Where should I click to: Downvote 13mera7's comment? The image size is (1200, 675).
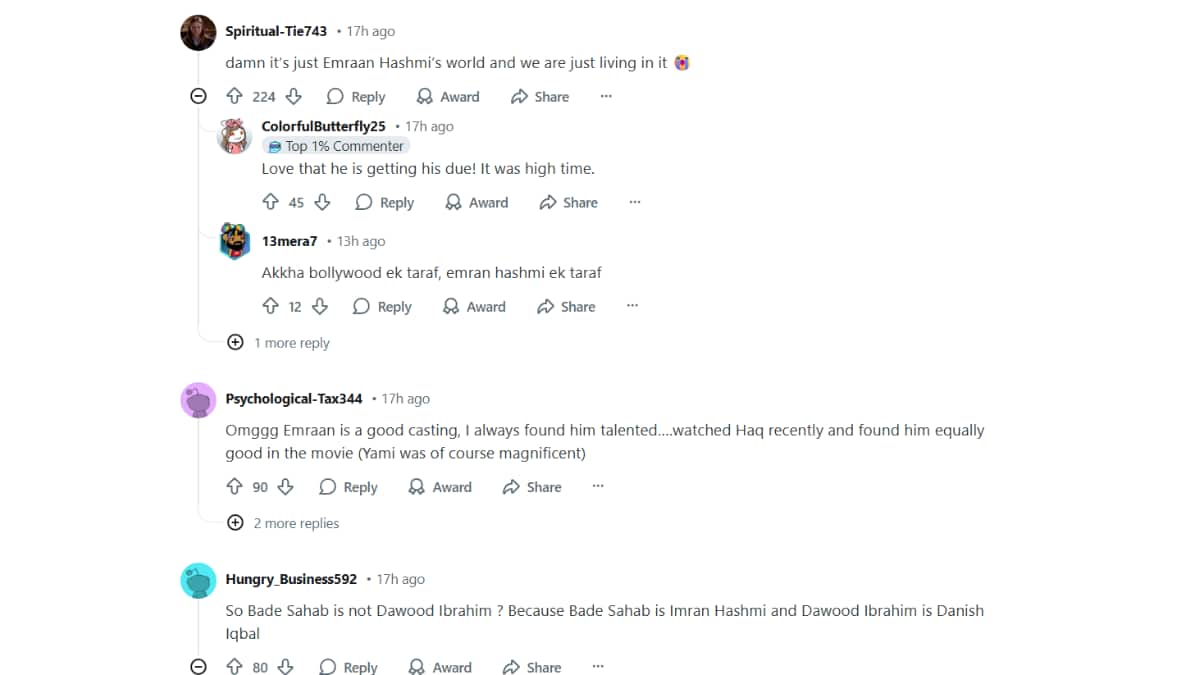320,307
